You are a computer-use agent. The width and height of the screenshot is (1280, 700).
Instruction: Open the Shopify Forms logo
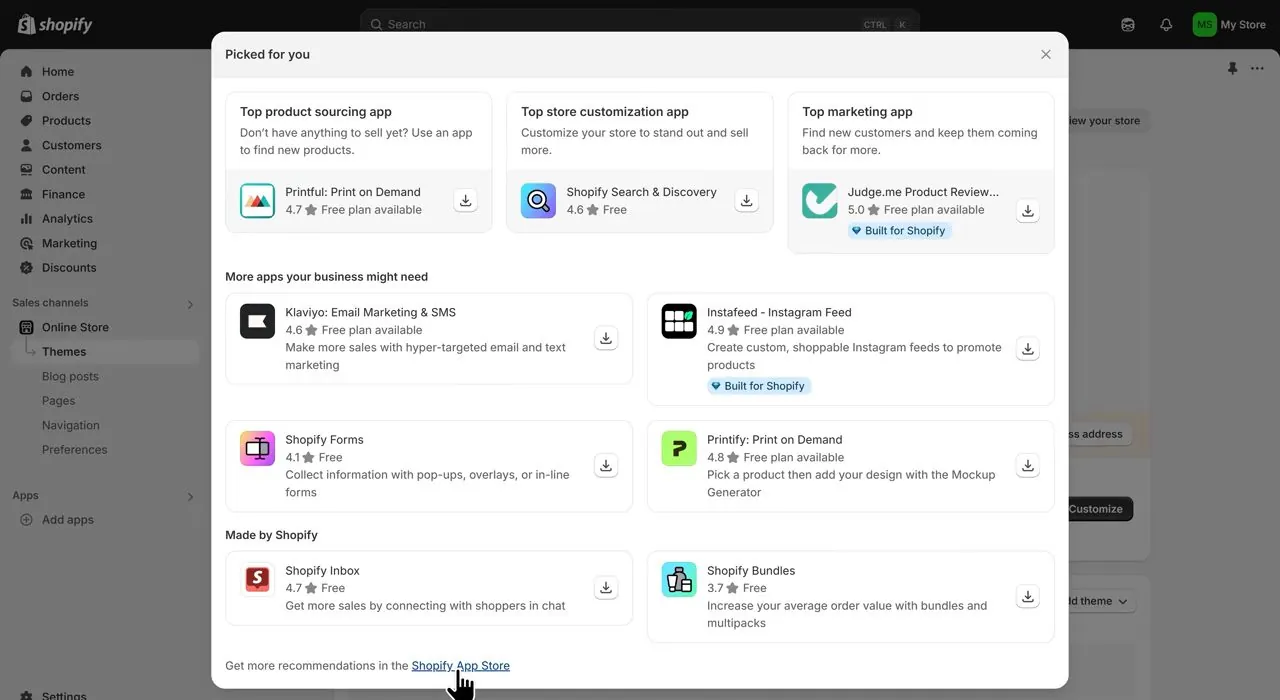pos(257,449)
